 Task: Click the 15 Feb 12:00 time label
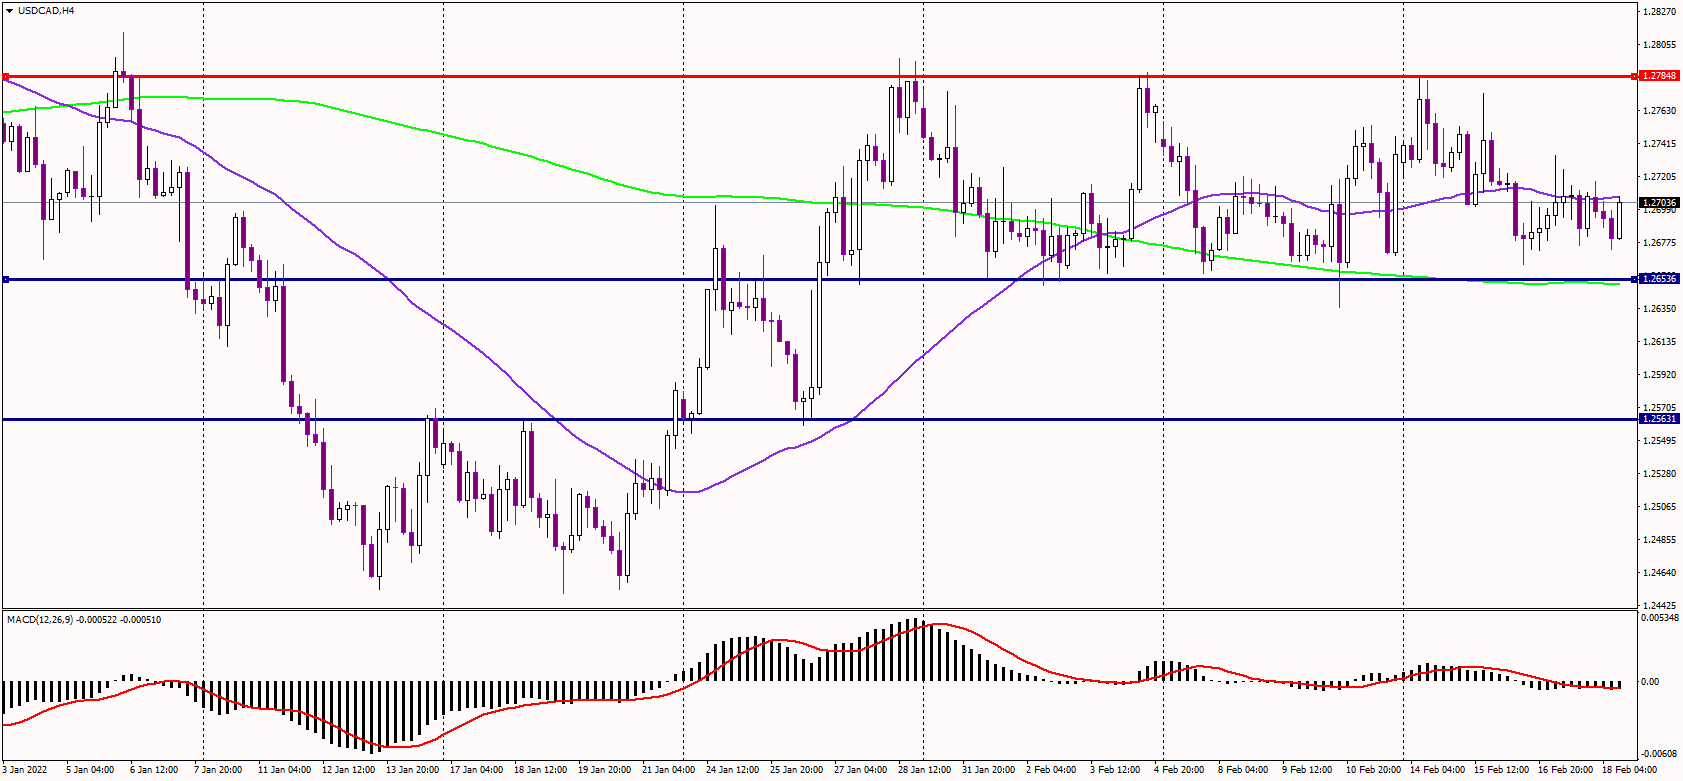[1501, 770]
